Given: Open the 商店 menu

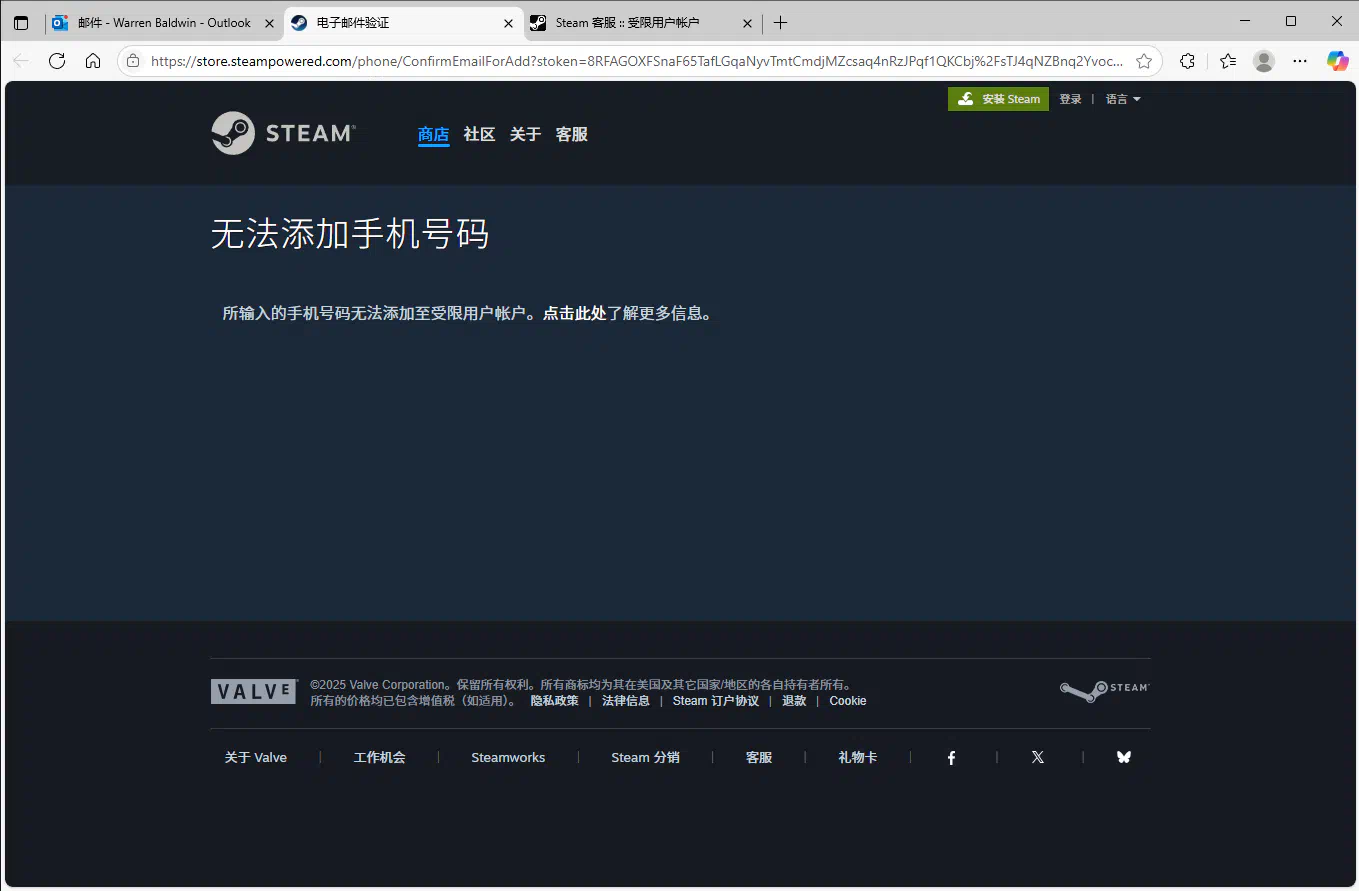Looking at the screenshot, I should [x=434, y=134].
